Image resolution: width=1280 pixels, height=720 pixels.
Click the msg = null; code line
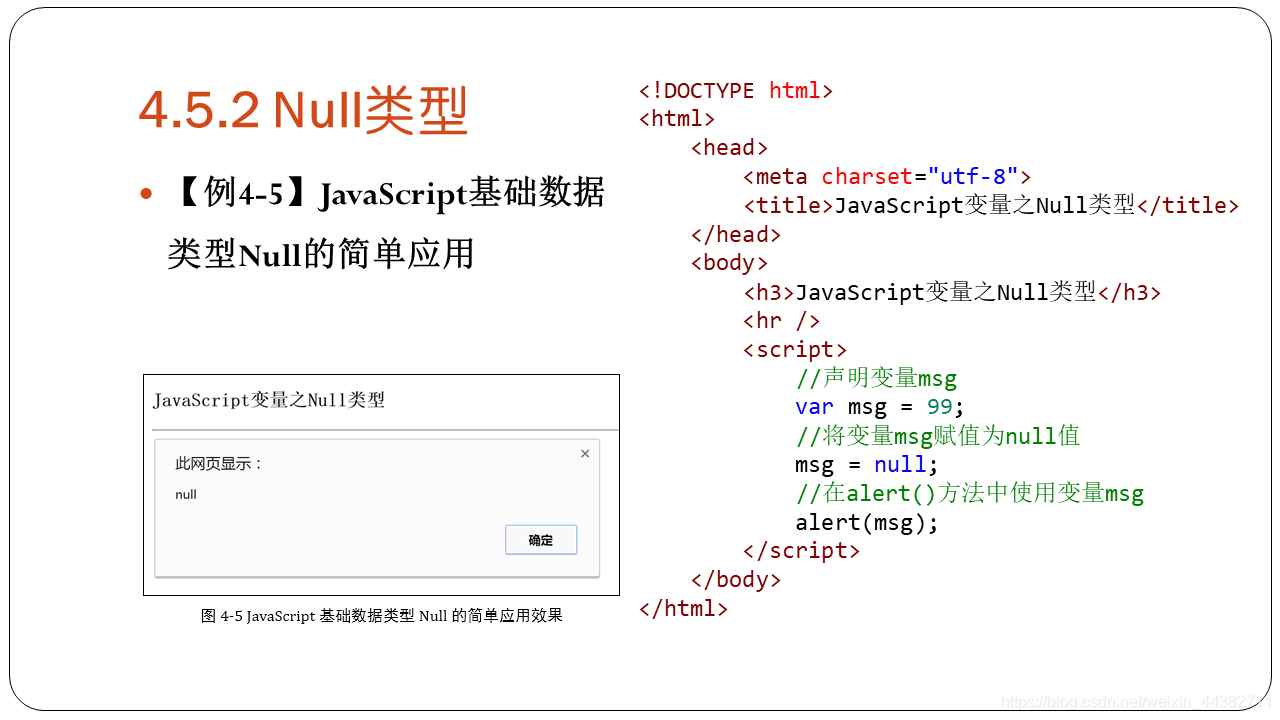pyautogui.click(x=867, y=465)
